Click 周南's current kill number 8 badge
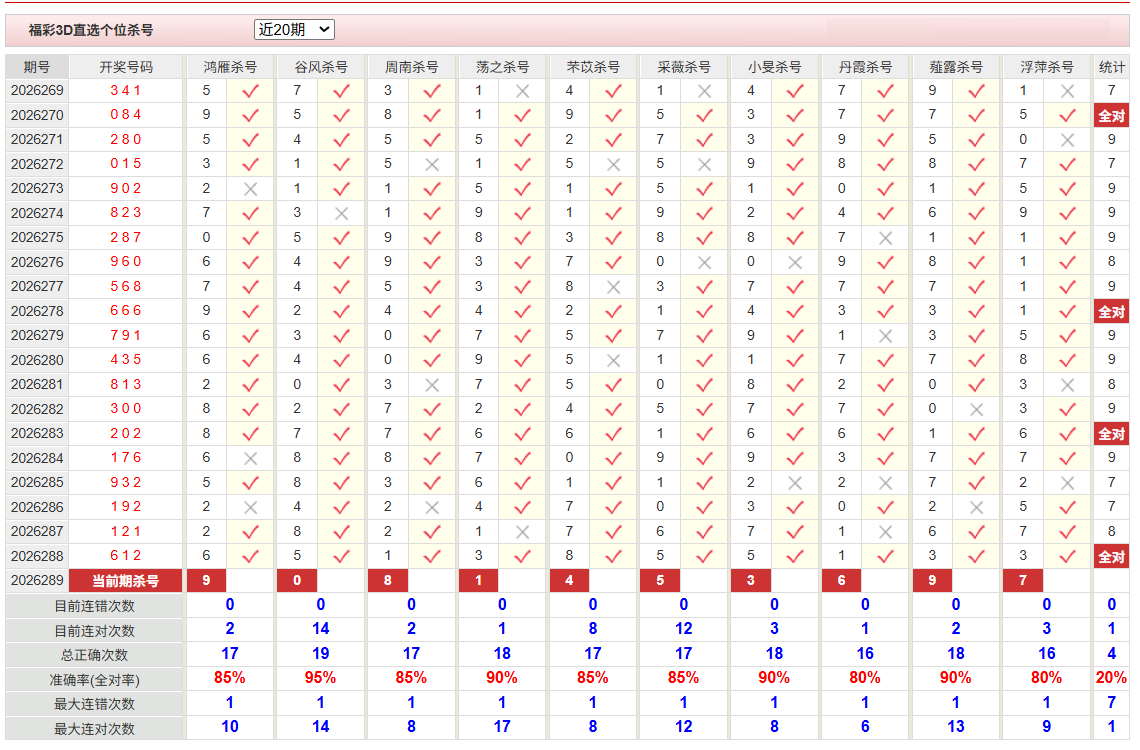This screenshot has width=1140, height=750. click(388, 581)
